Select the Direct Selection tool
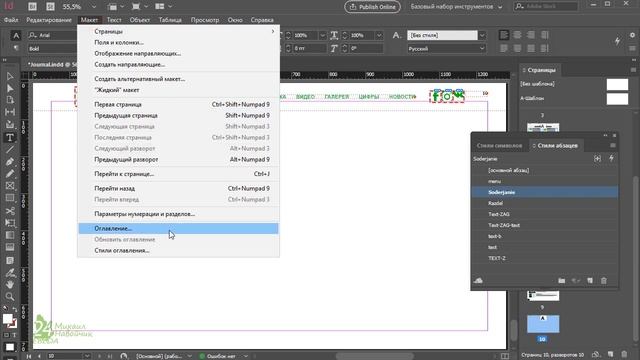This screenshot has height=360, width=640. (x=10, y=88)
